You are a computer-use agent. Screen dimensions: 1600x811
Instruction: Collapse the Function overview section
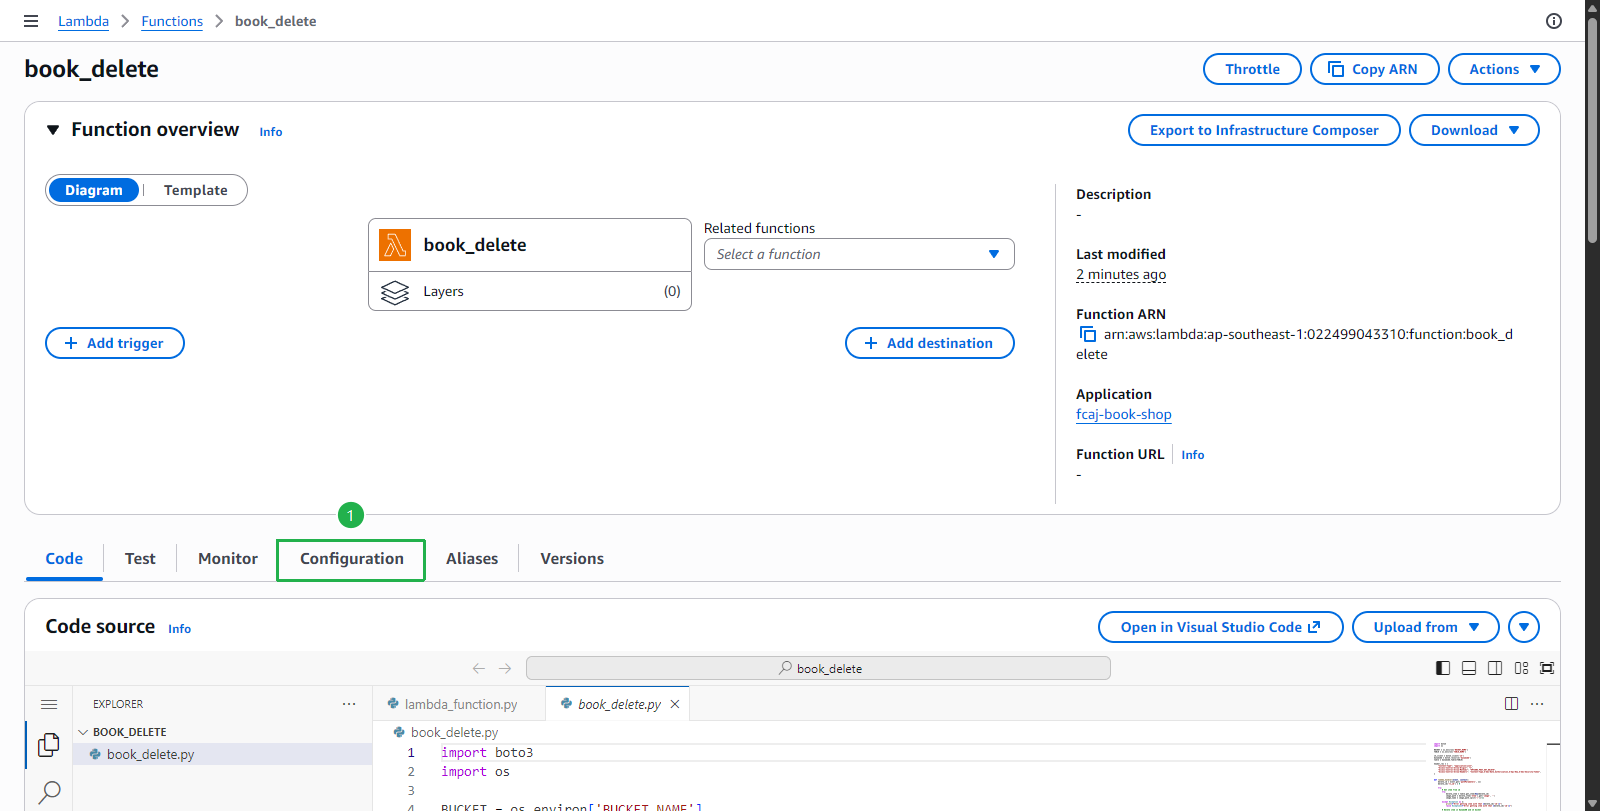point(53,130)
